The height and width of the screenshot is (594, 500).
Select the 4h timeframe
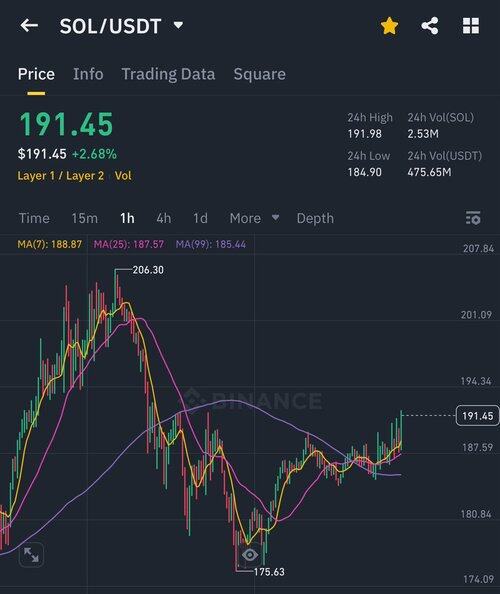coord(164,218)
